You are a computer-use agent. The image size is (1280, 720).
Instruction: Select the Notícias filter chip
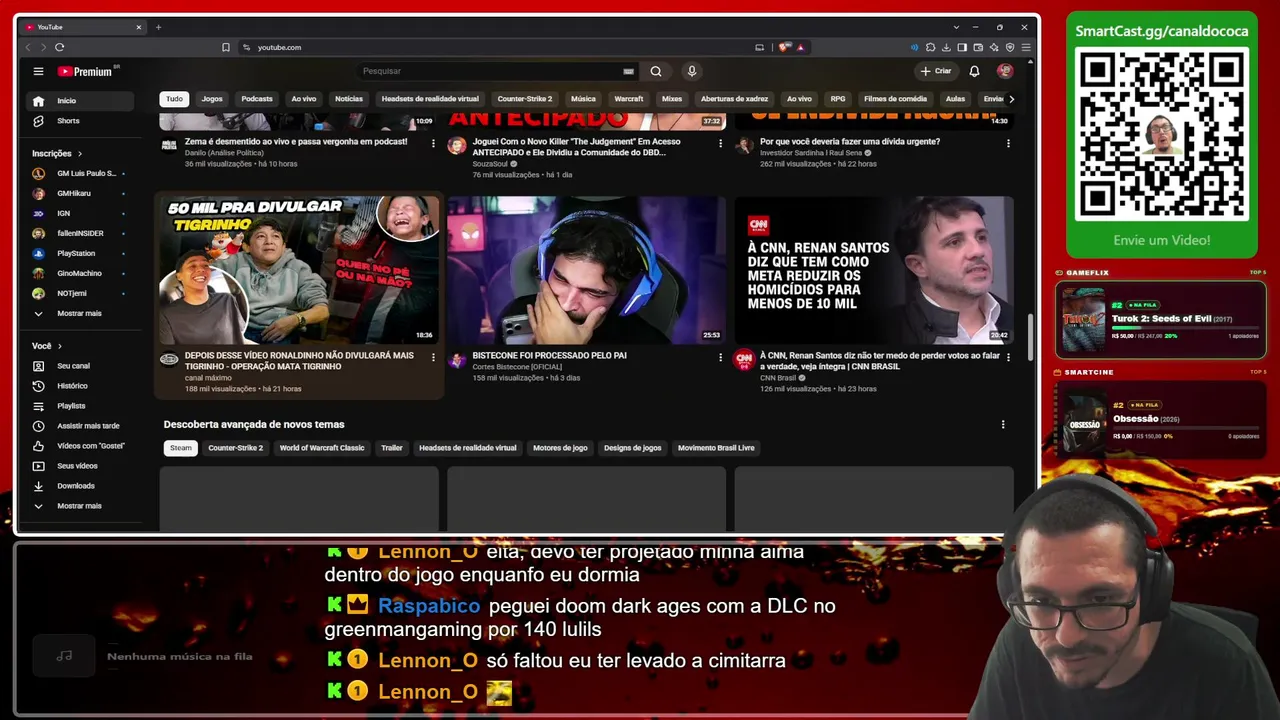pos(349,99)
